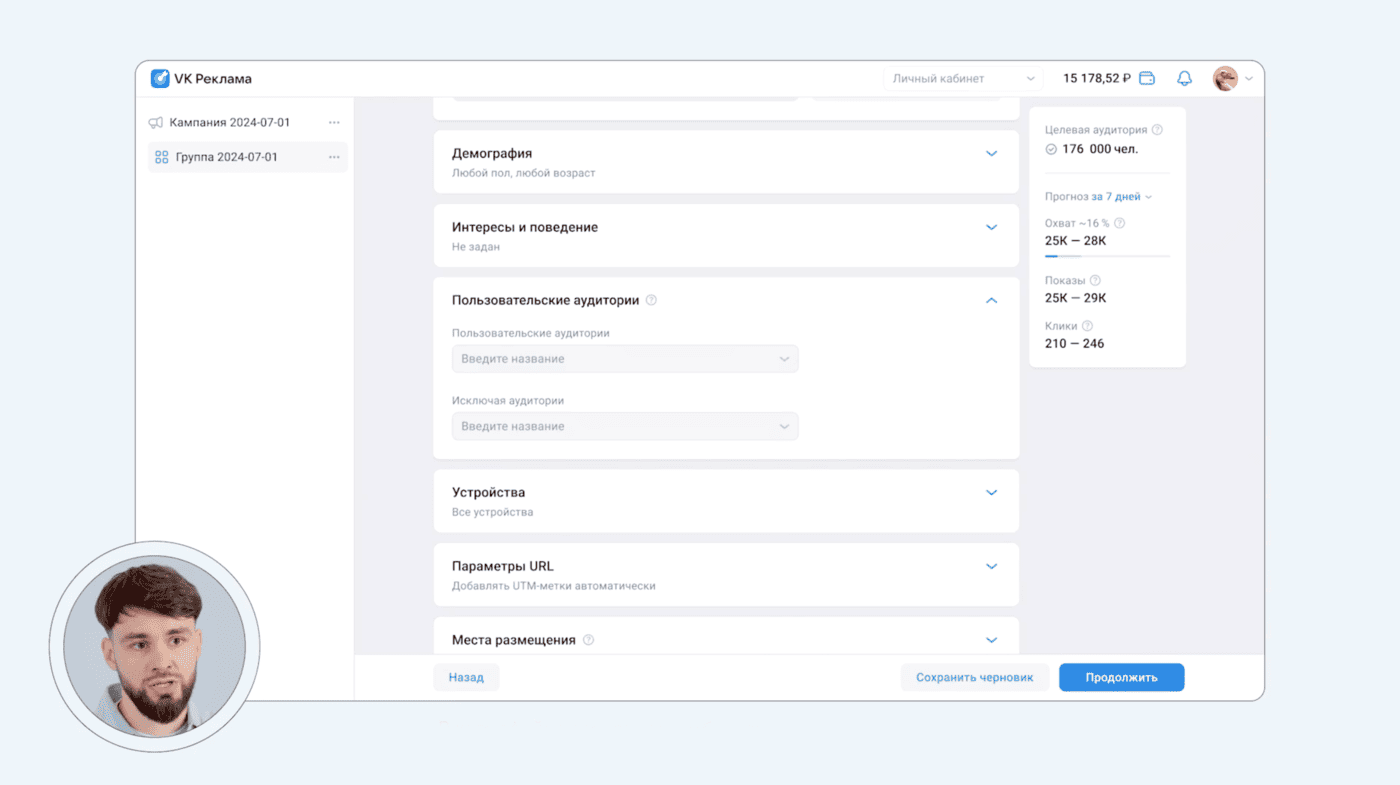The image size is (1400, 785).
Task: Click the grid icon beside Группа 2024-07-01
Action: [162, 157]
